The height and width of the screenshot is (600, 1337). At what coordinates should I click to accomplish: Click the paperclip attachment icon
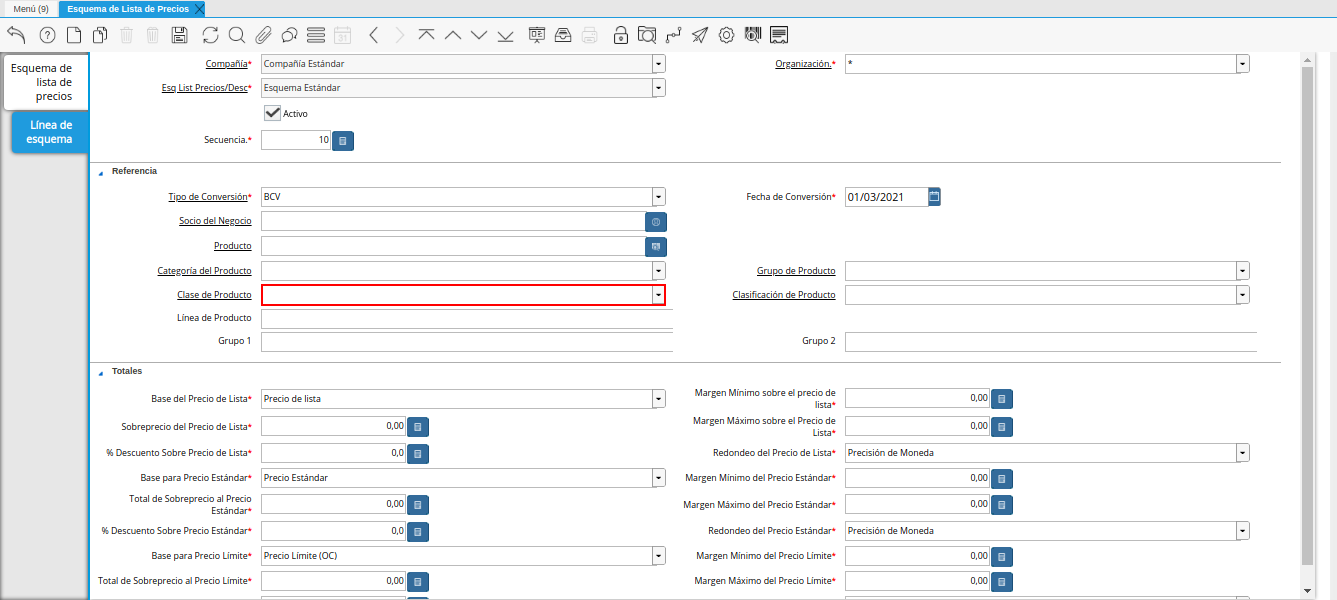click(x=263, y=35)
